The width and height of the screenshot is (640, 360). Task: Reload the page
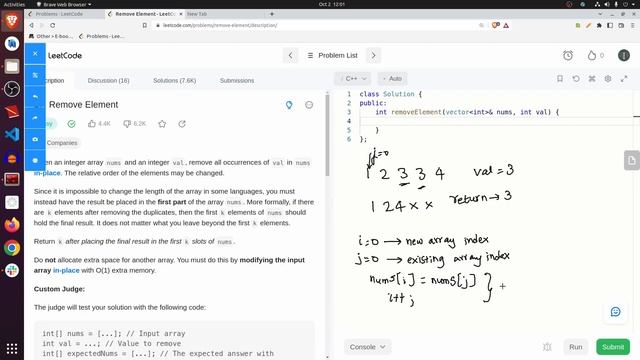tap(53, 25)
